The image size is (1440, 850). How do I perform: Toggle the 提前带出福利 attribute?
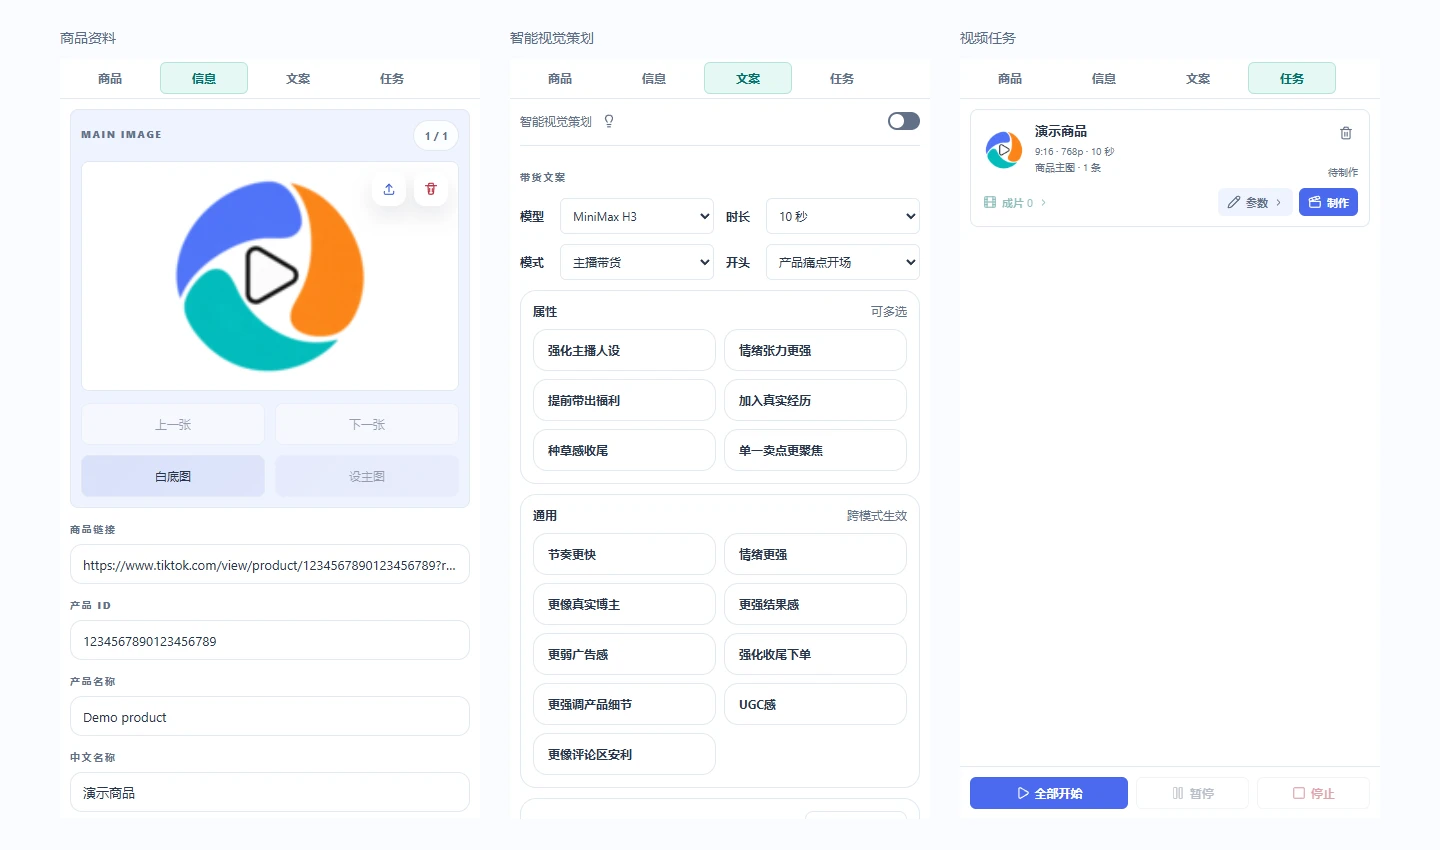(624, 400)
